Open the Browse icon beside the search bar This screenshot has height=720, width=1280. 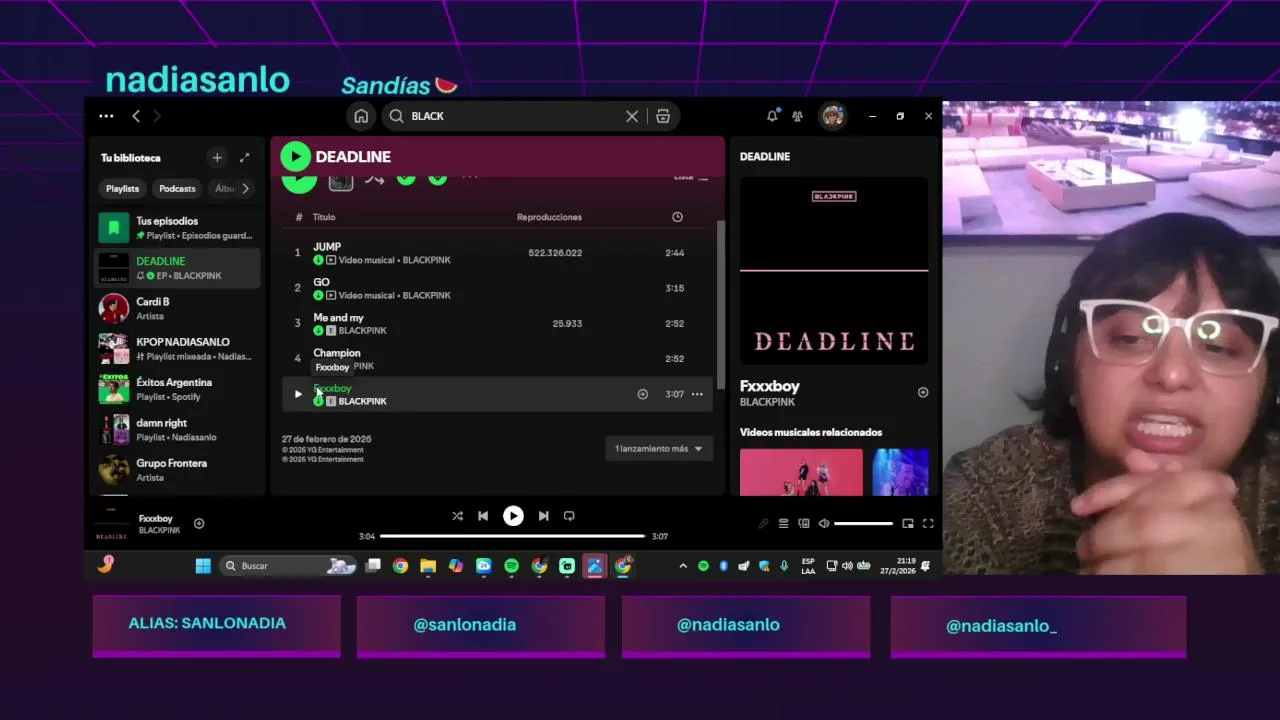tap(663, 116)
